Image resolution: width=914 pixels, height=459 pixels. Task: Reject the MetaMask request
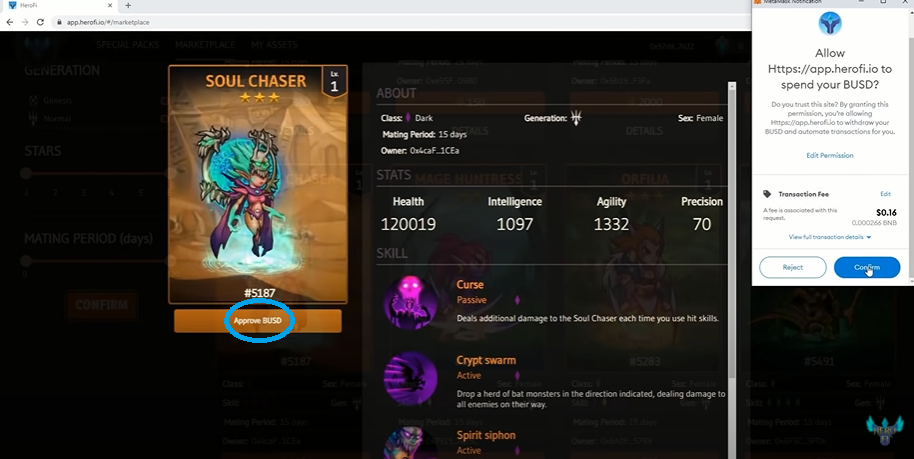(x=793, y=267)
